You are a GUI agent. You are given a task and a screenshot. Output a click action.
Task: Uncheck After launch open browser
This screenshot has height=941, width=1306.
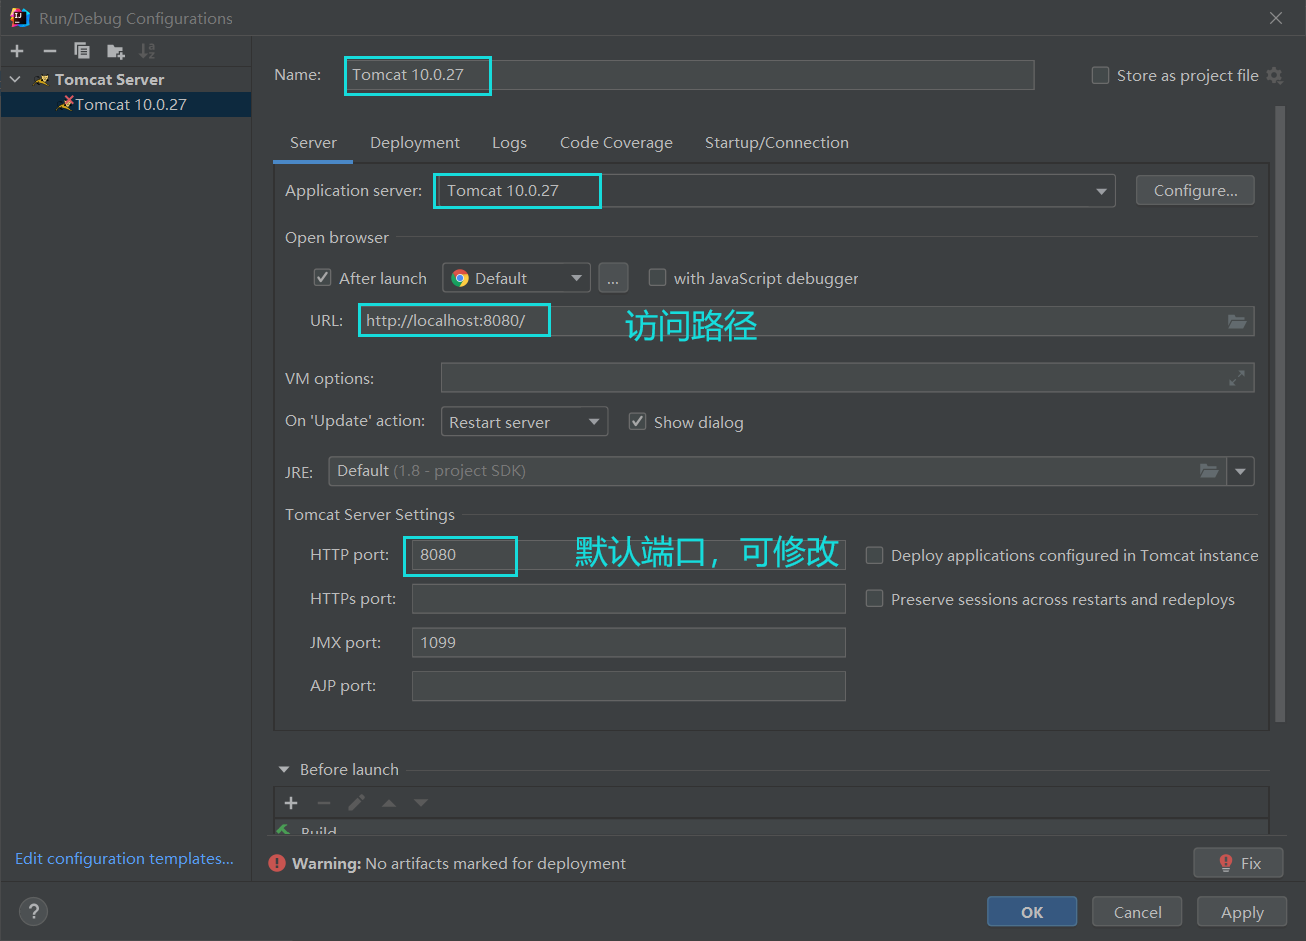[322, 278]
